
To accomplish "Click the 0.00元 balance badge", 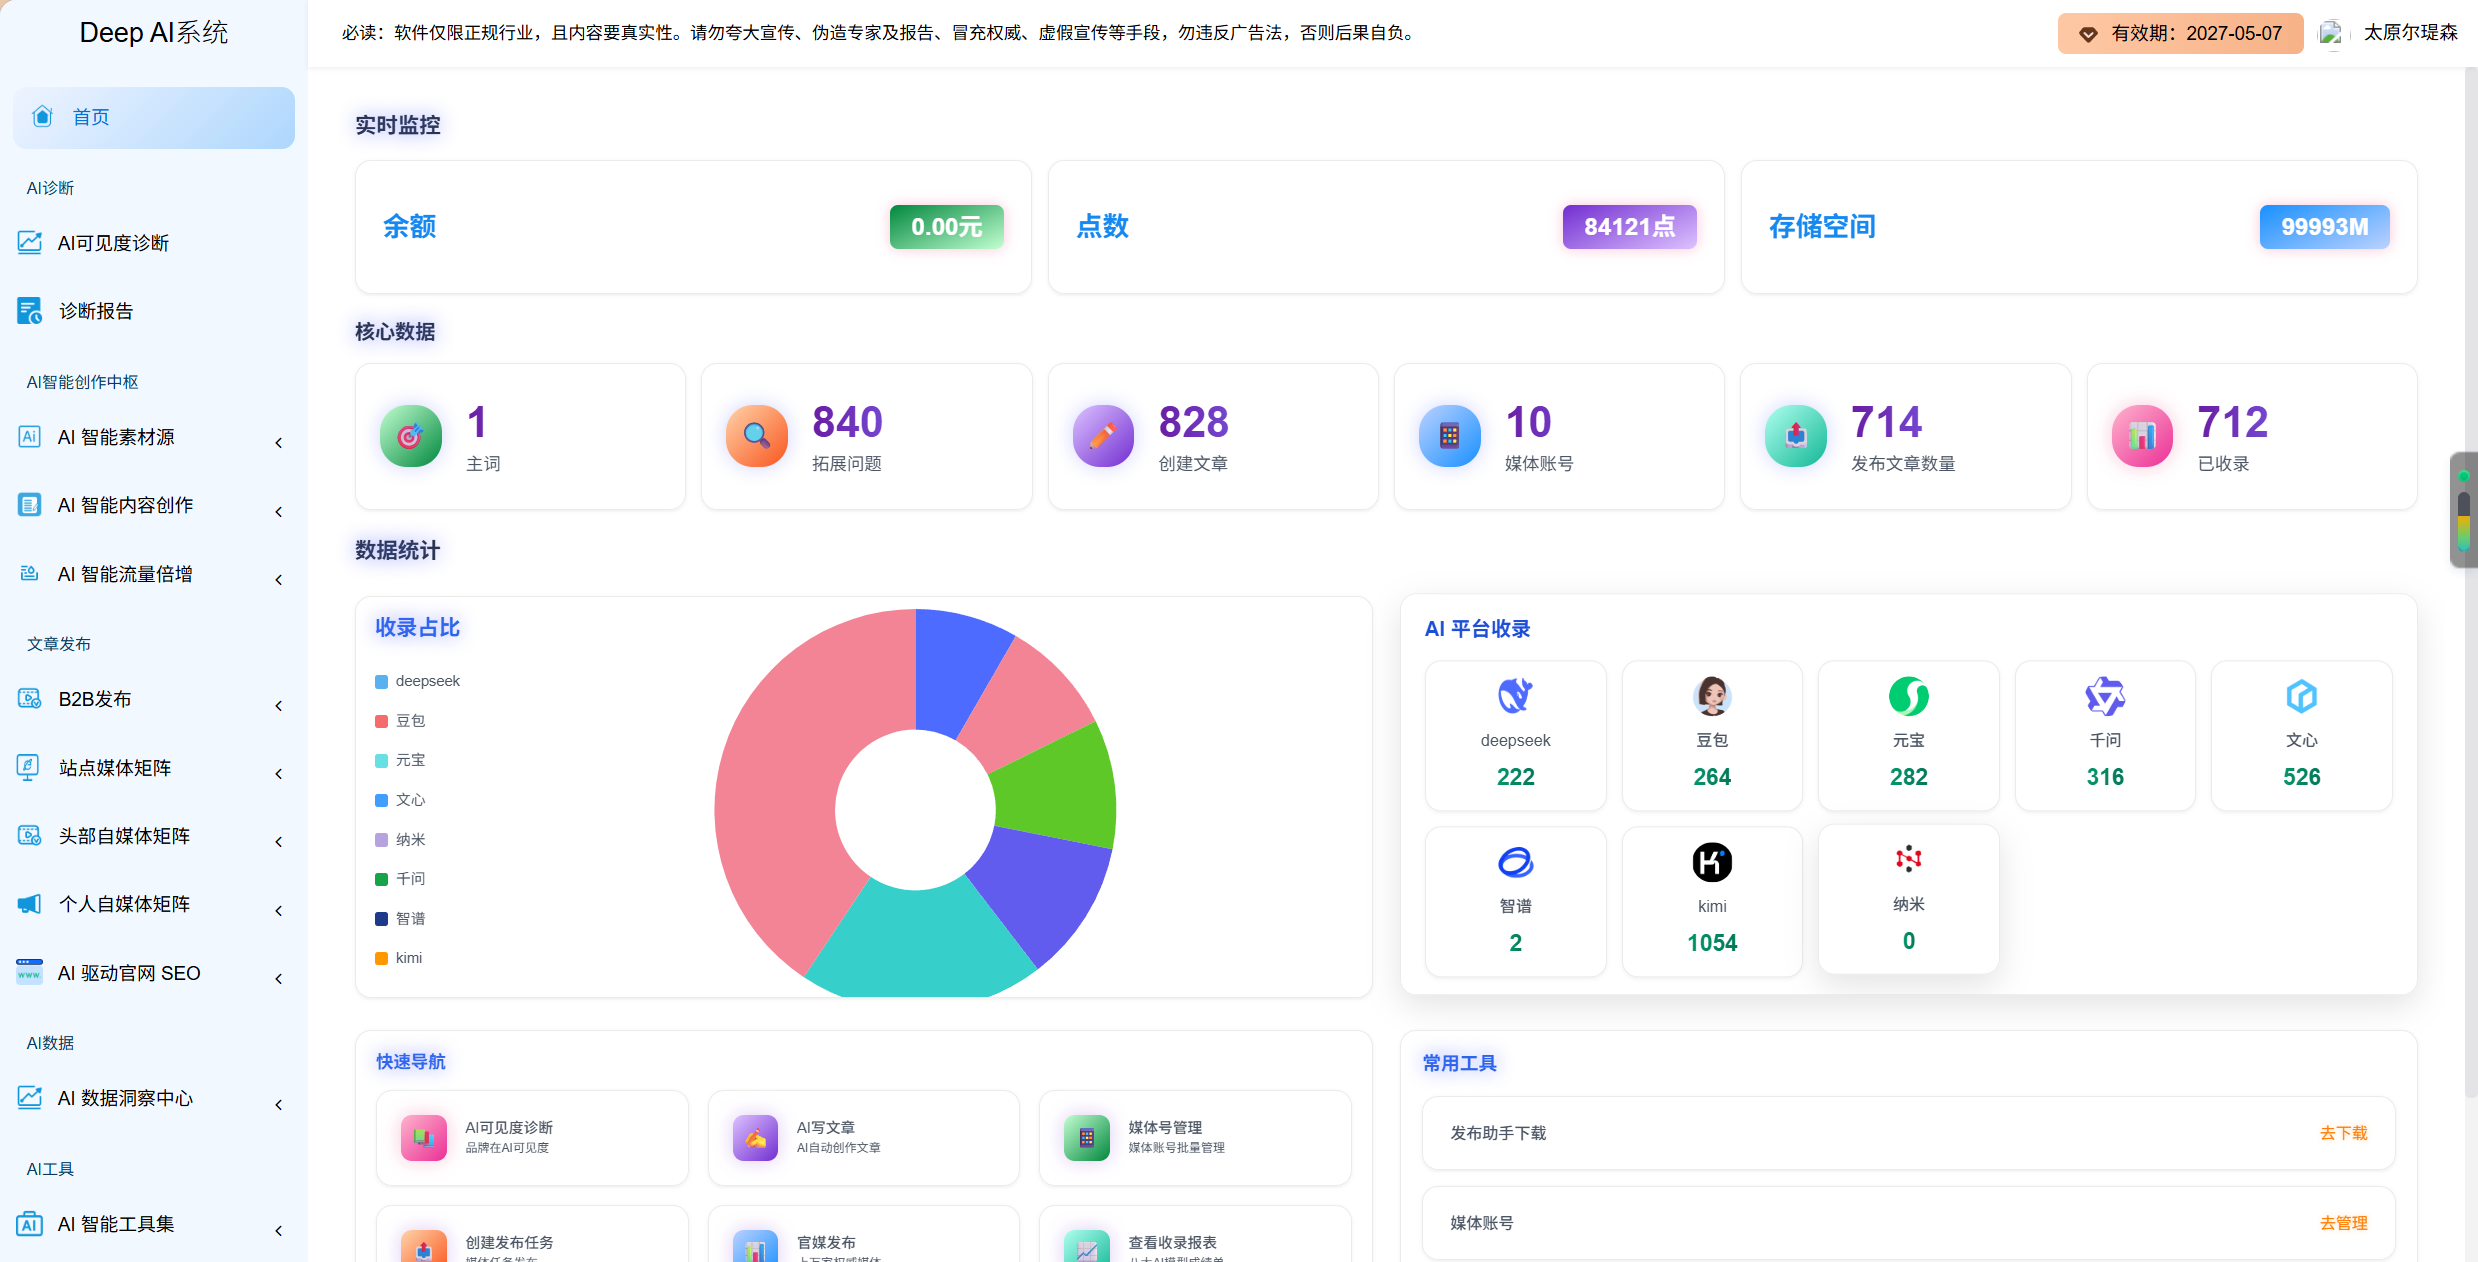I will (946, 226).
